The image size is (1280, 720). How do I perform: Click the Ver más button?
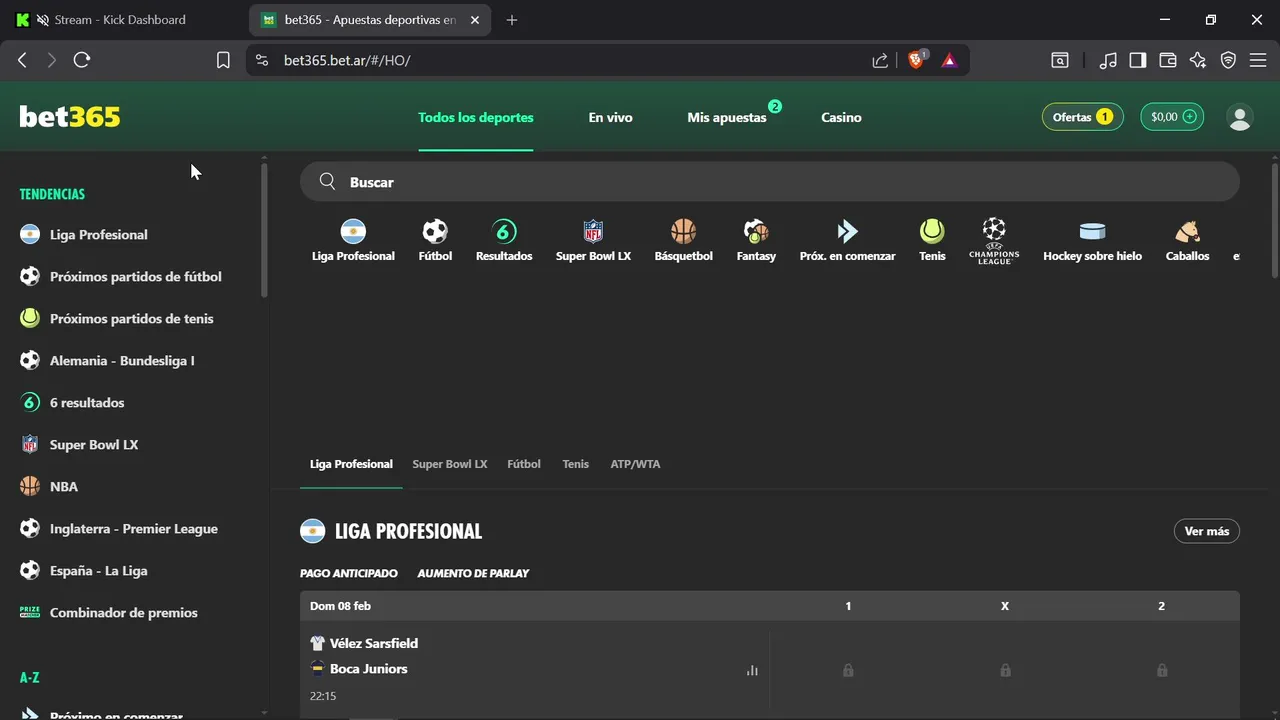tap(1206, 531)
